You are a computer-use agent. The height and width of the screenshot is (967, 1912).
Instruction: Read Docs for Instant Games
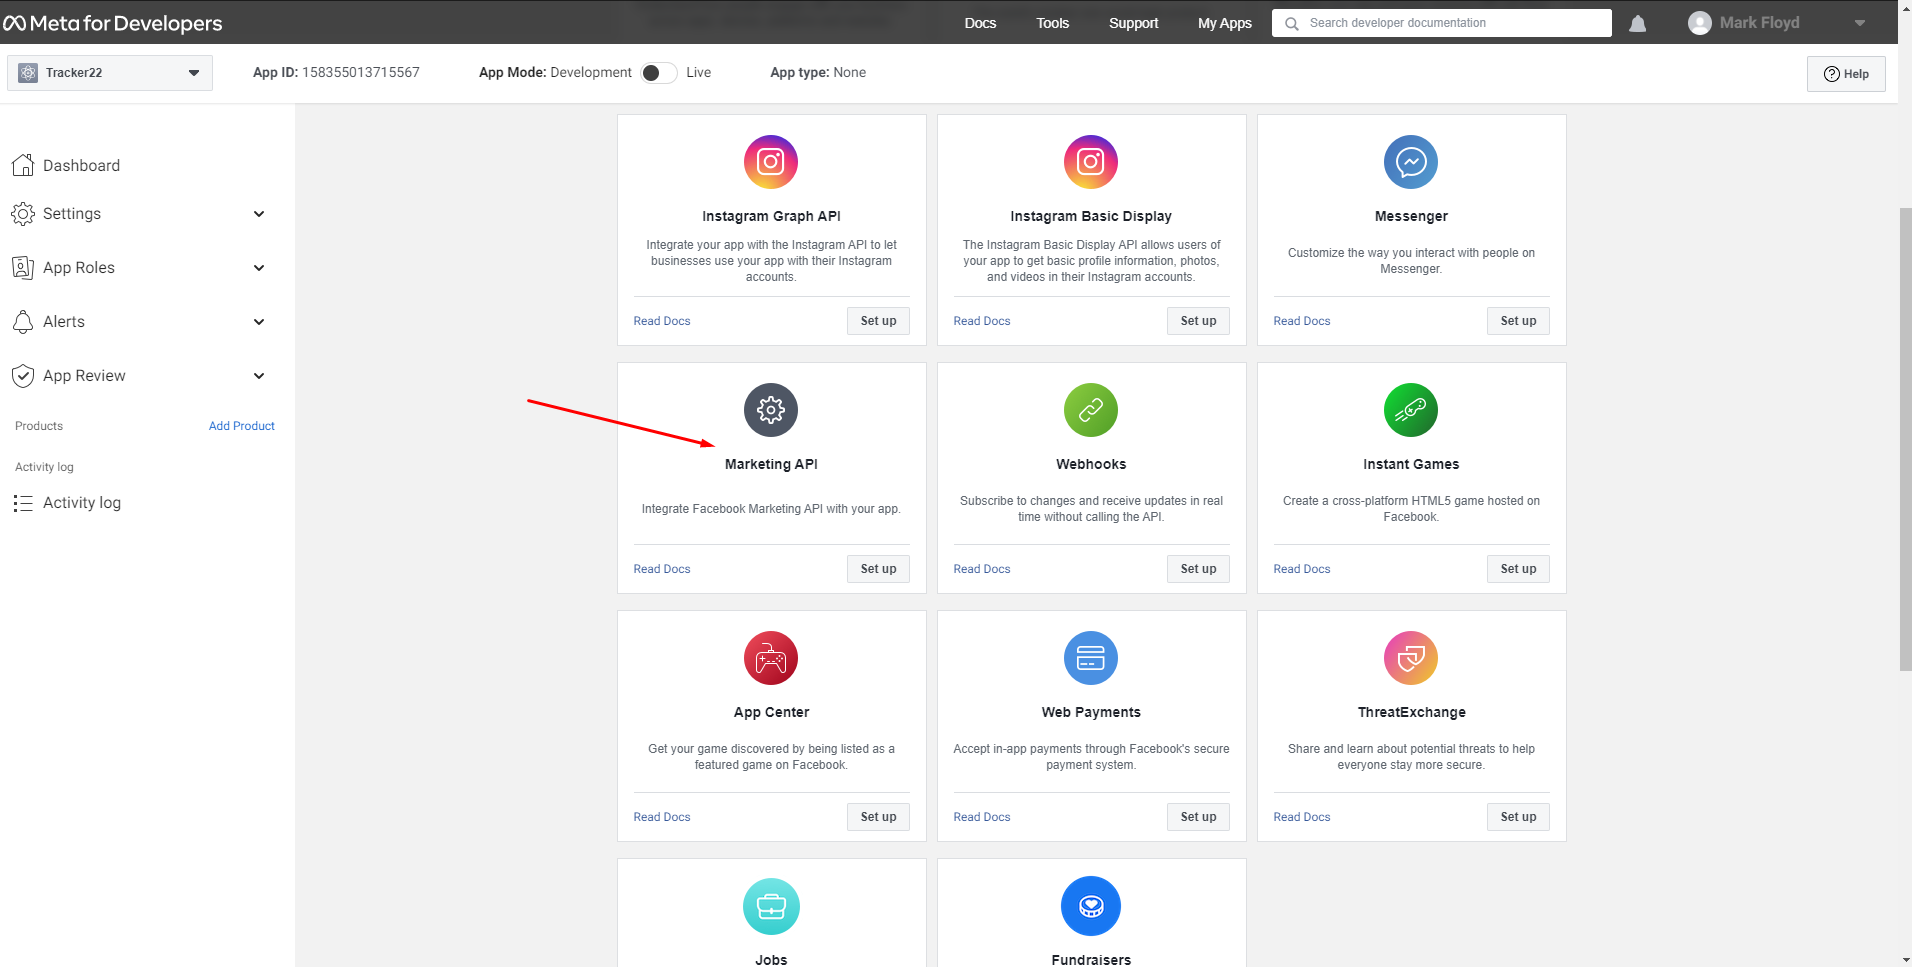coord(1302,569)
